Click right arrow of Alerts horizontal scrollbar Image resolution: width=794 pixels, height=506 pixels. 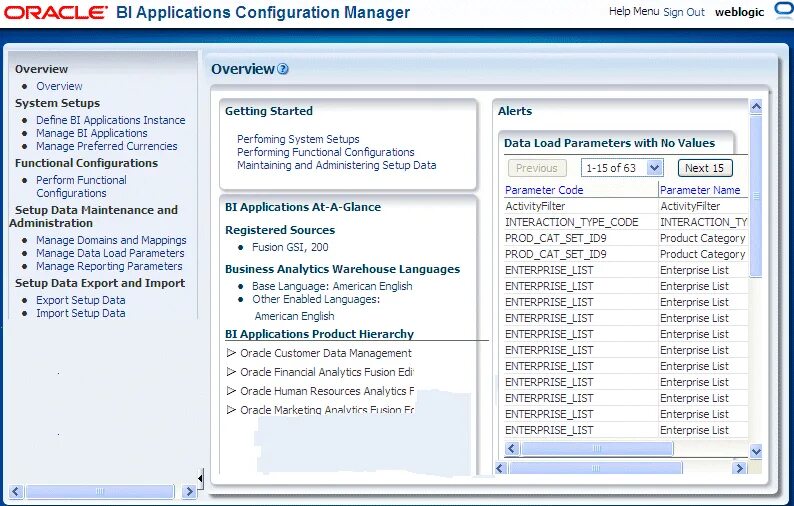click(x=740, y=468)
